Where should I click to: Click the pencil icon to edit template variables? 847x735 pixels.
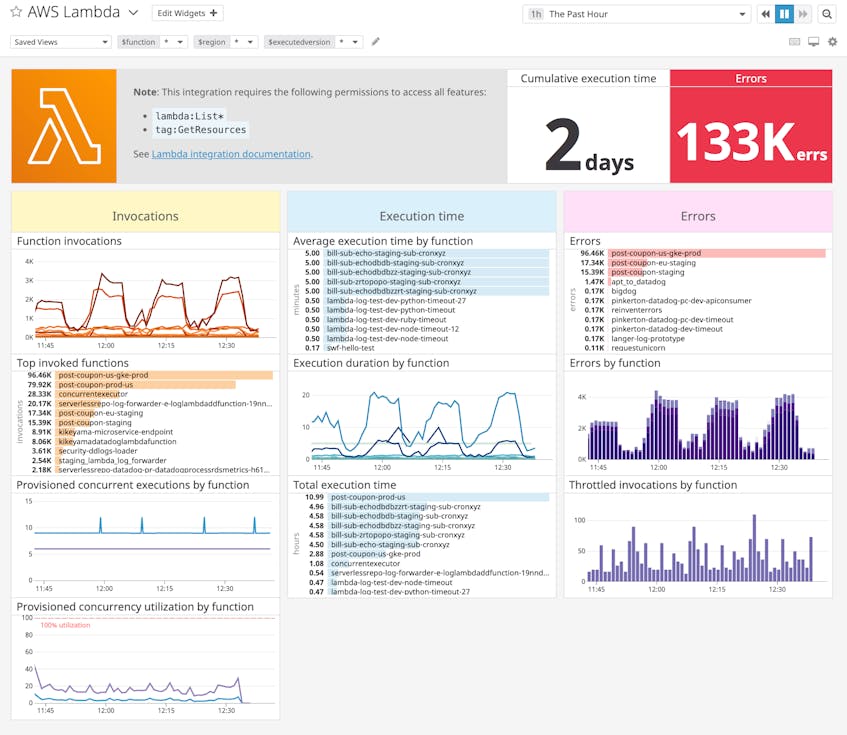[376, 42]
